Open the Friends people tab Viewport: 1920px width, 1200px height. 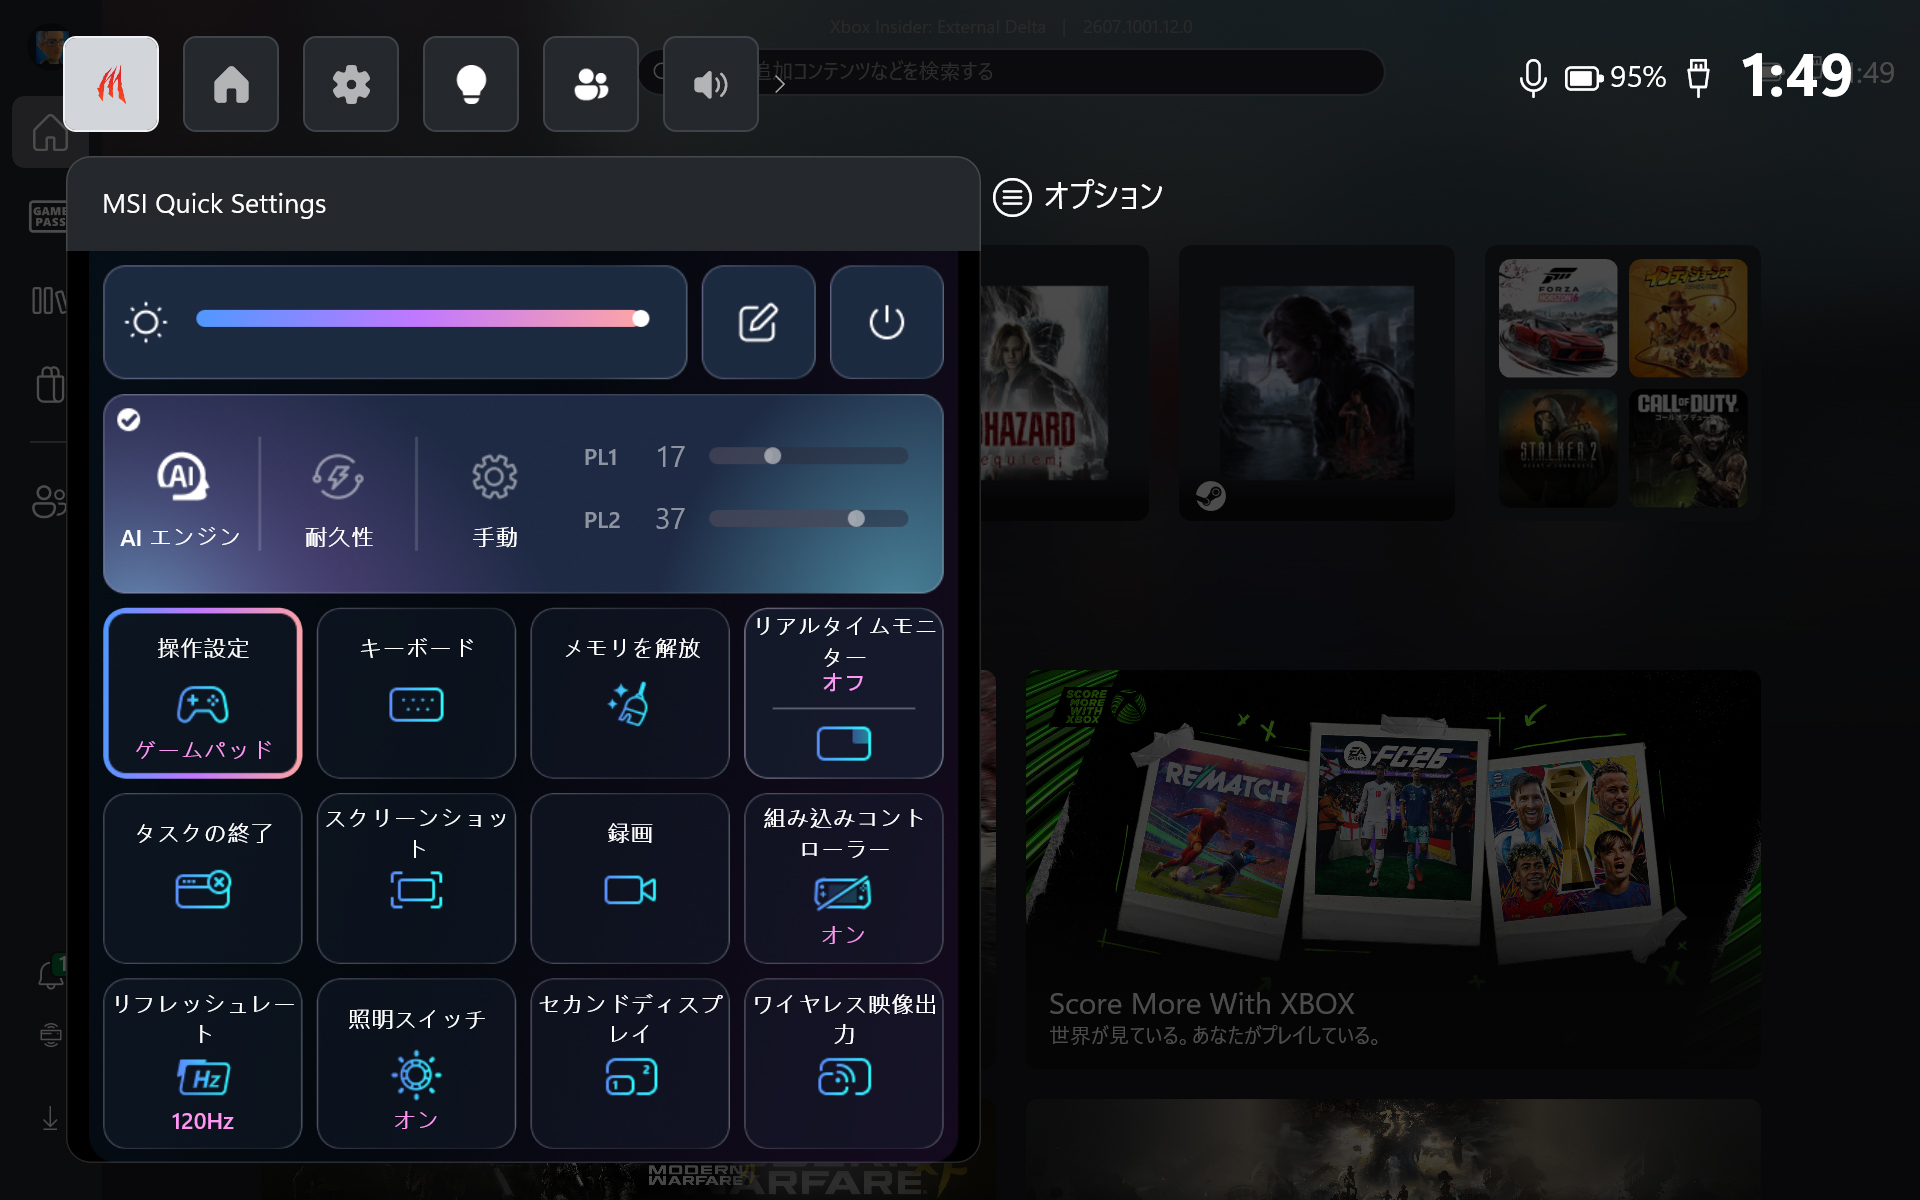[x=591, y=84]
